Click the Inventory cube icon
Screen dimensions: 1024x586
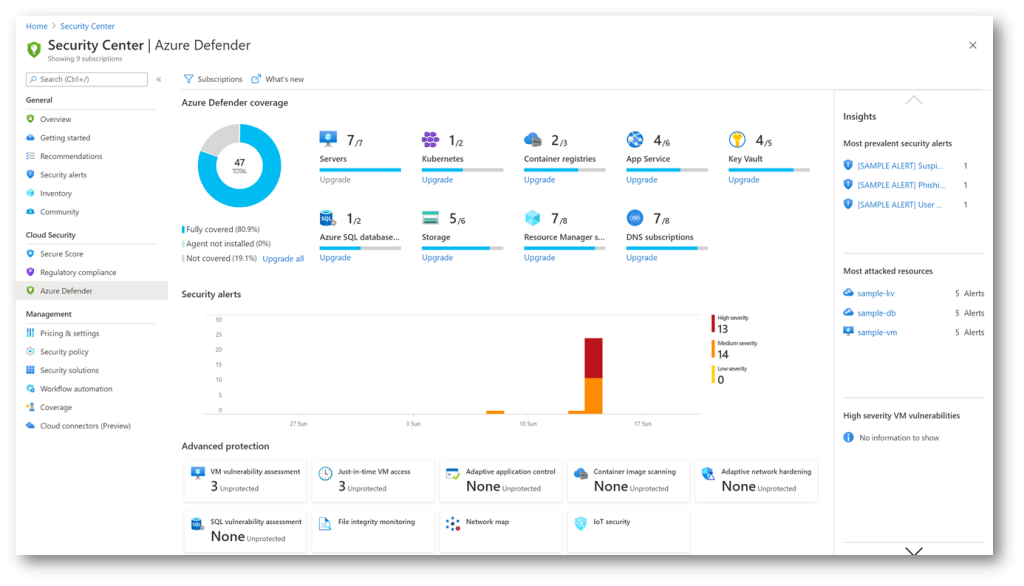(x=30, y=193)
